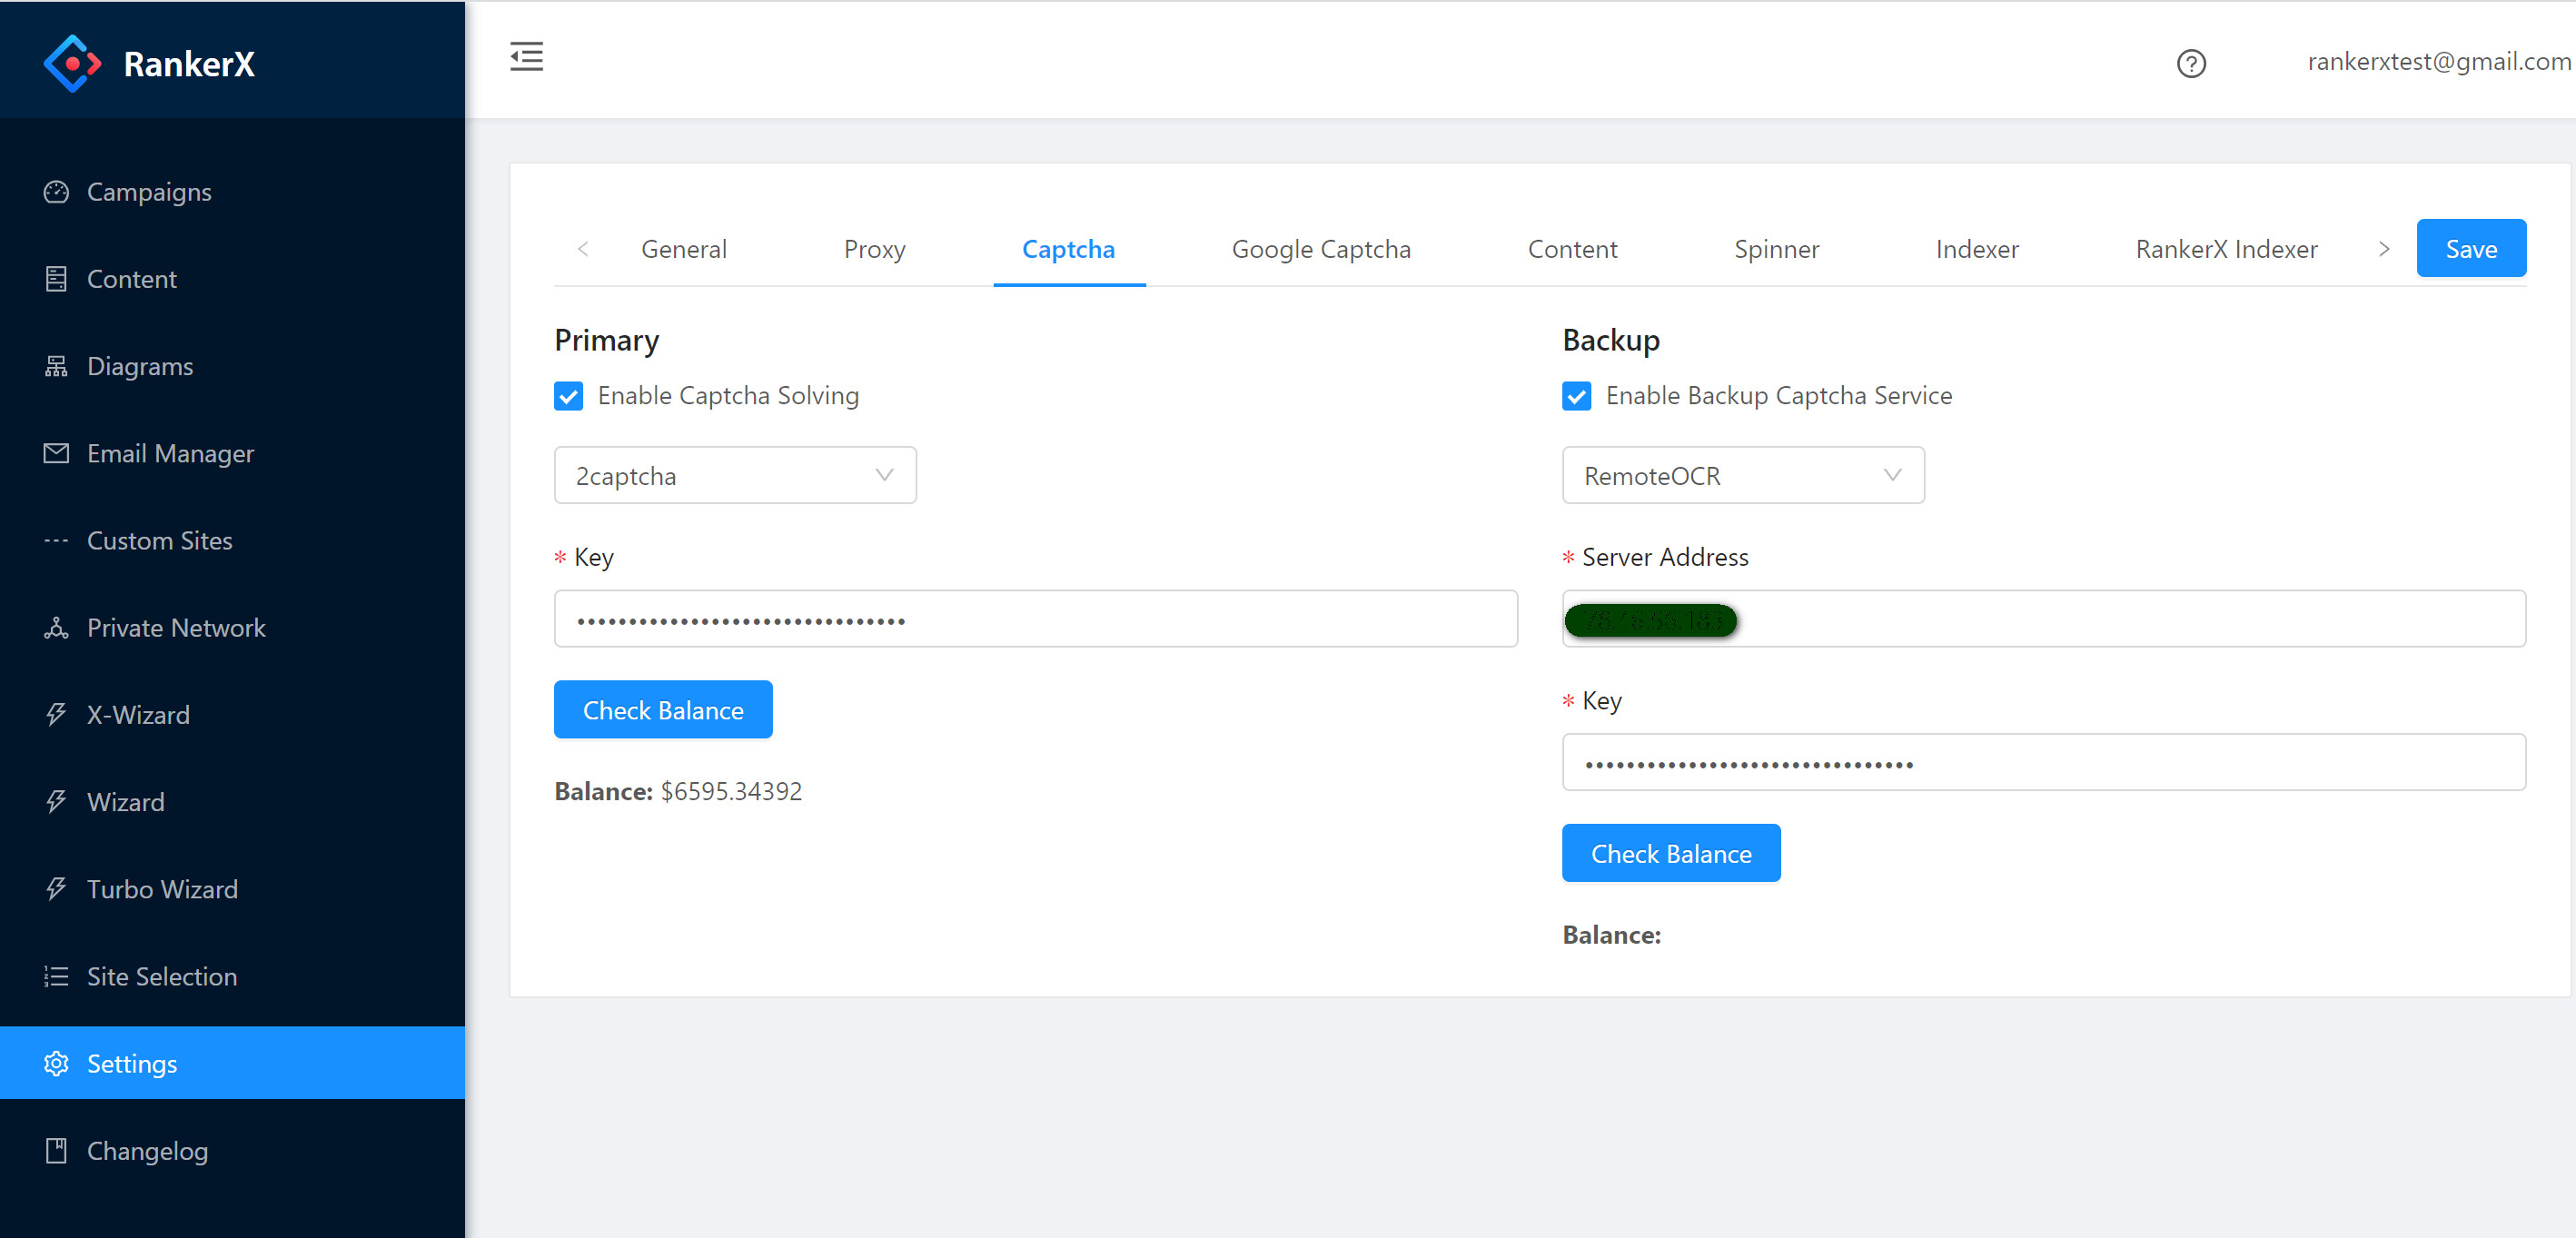Go to Private Network menu item
This screenshot has height=1238, width=2576.
[232, 627]
